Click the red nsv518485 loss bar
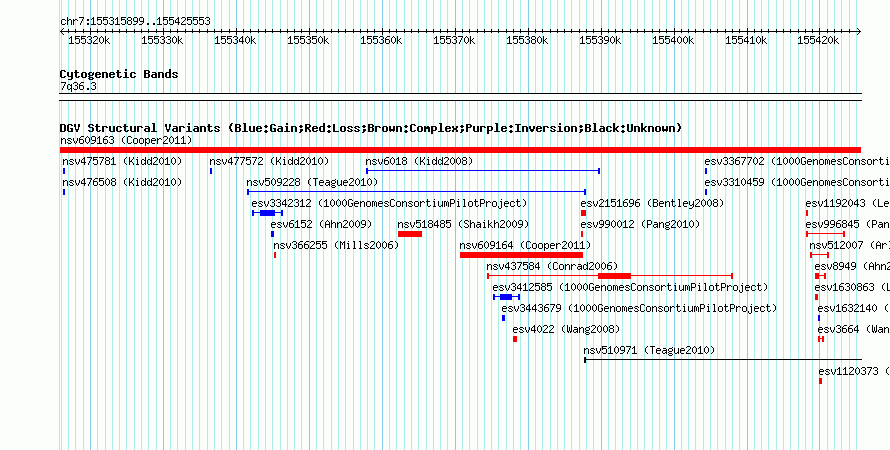The image size is (890, 450). click(410, 234)
